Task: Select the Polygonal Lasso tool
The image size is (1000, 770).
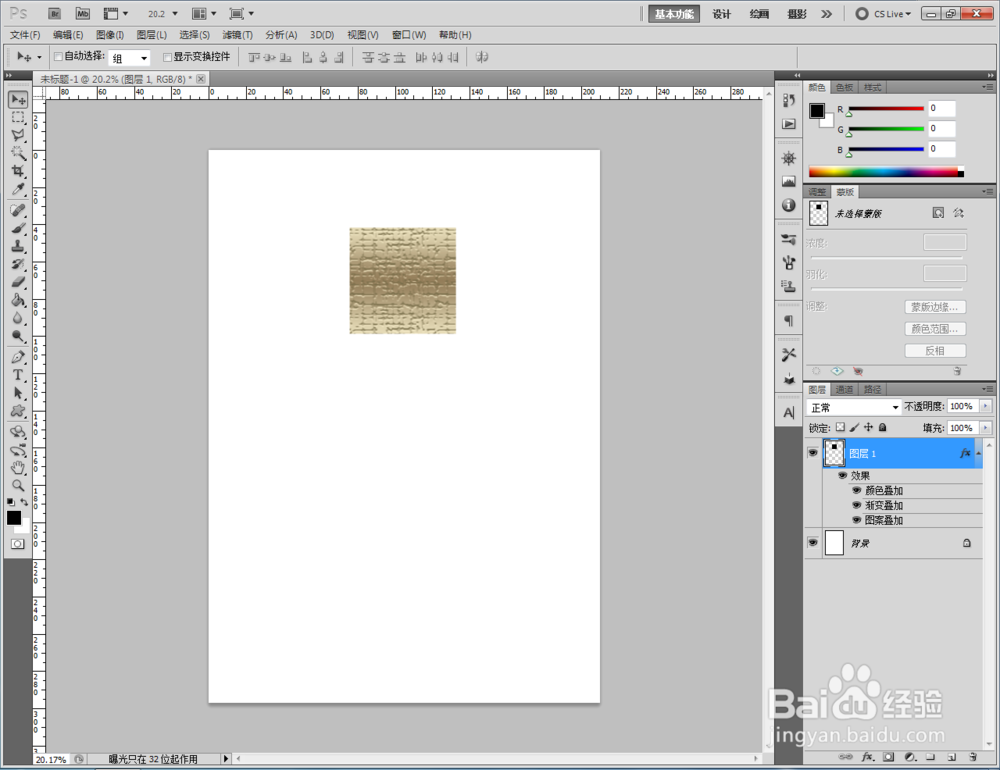Action: pos(18,135)
